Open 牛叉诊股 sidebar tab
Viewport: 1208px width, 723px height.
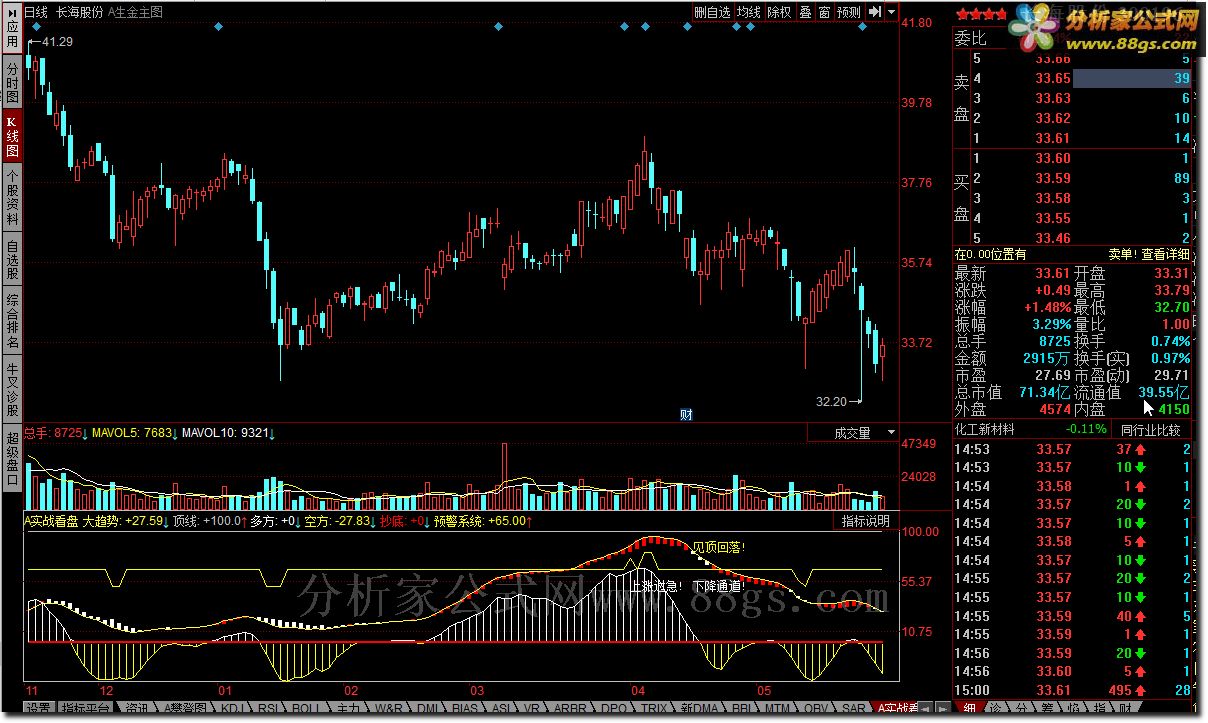click(x=12, y=389)
